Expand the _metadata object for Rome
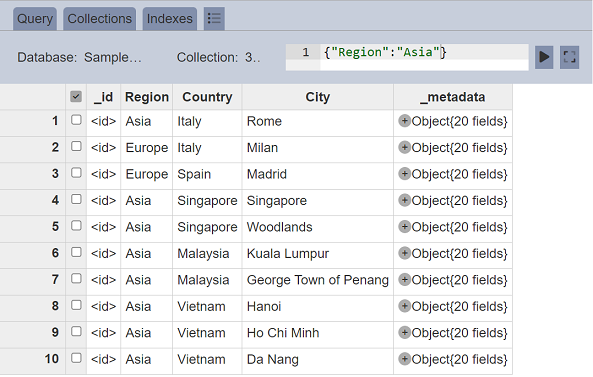Image resolution: width=593 pixels, height=377 pixels. (x=404, y=121)
